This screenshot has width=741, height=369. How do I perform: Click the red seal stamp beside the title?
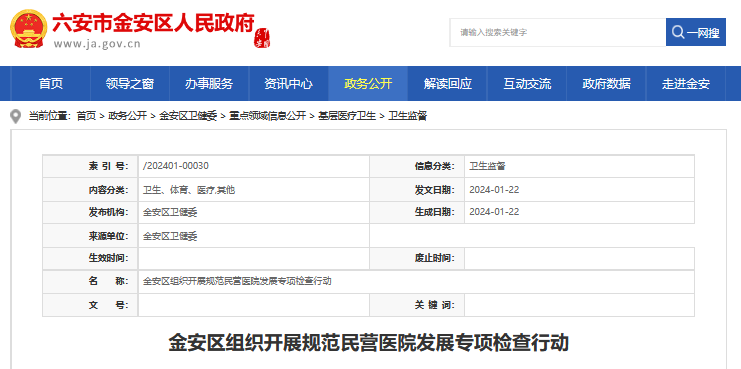coord(262,38)
